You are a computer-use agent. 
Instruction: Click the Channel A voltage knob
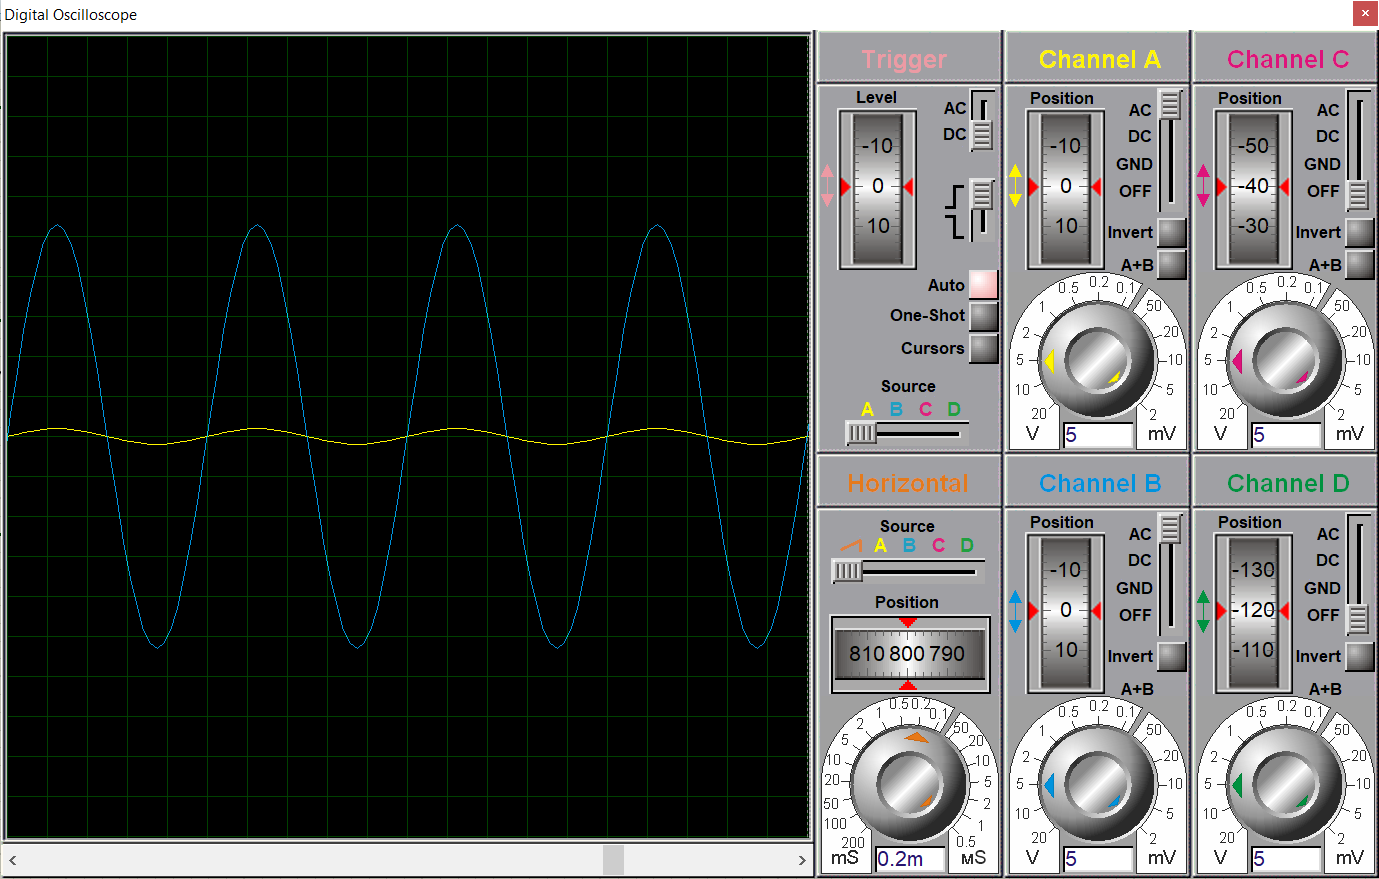pyautogui.click(x=1098, y=360)
